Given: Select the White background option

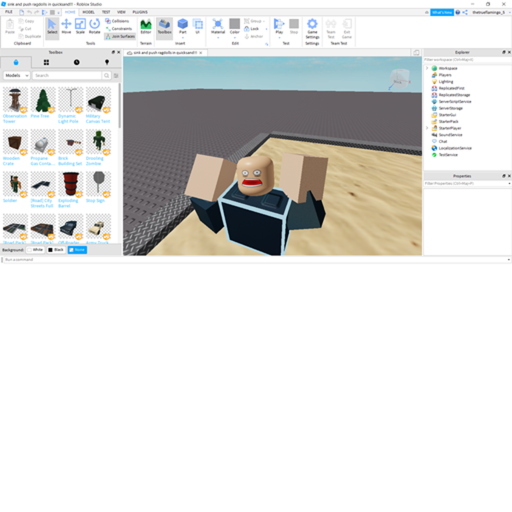Looking at the screenshot, I should [x=35, y=250].
